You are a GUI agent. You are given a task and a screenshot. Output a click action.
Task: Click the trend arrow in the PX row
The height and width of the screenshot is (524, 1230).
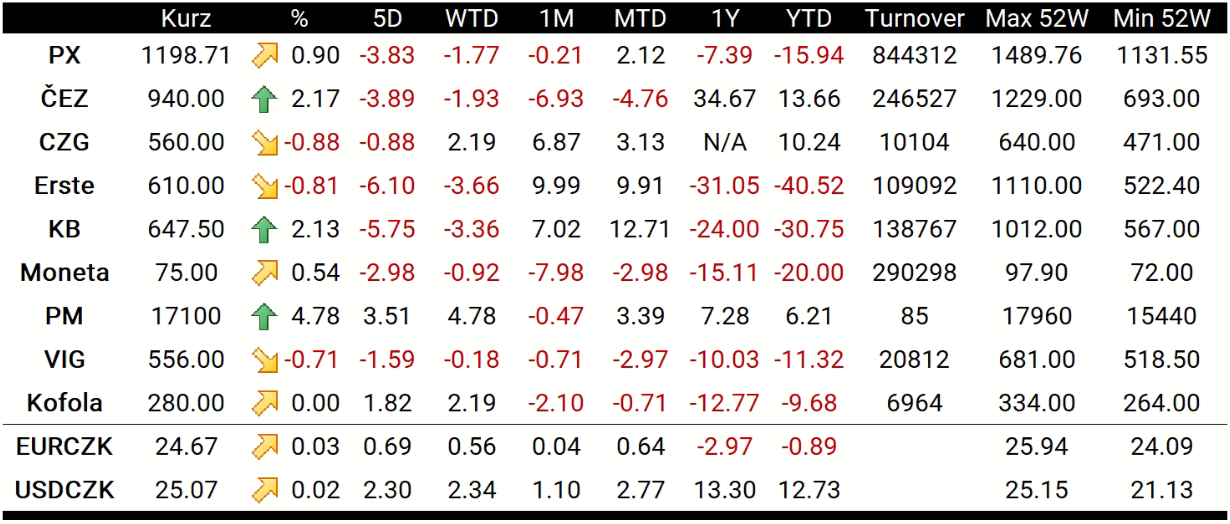[264, 56]
